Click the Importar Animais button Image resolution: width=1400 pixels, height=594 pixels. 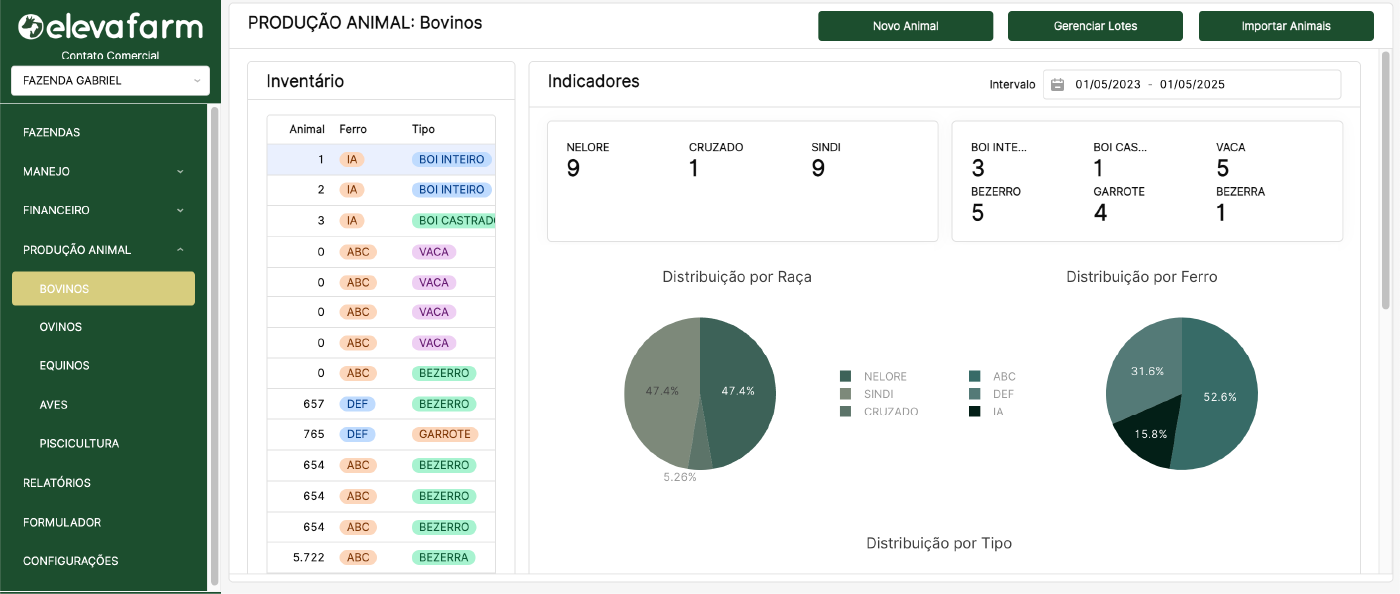click(1285, 26)
